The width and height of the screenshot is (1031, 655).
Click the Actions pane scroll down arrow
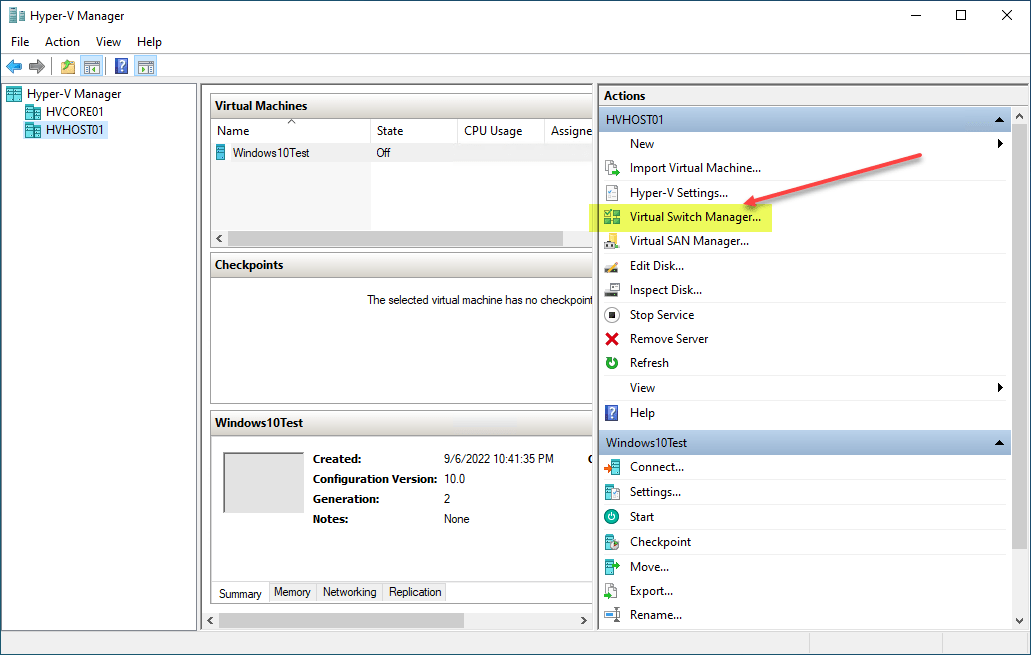coord(1019,621)
